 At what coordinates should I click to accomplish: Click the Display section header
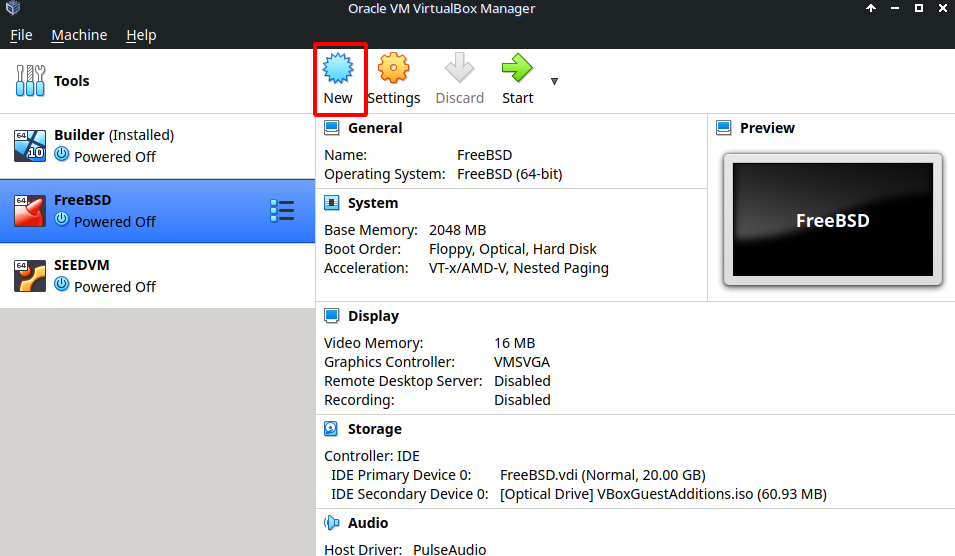click(373, 316)
